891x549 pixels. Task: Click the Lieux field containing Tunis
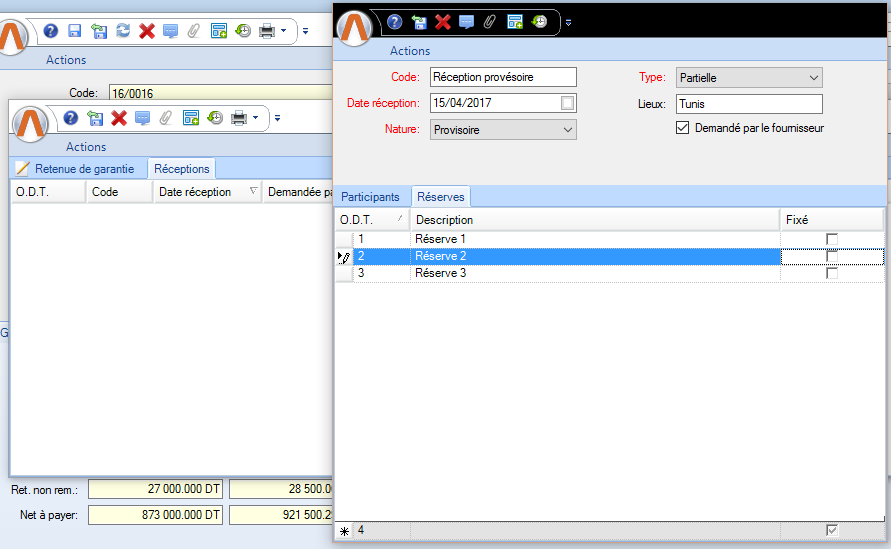point(748,104)
